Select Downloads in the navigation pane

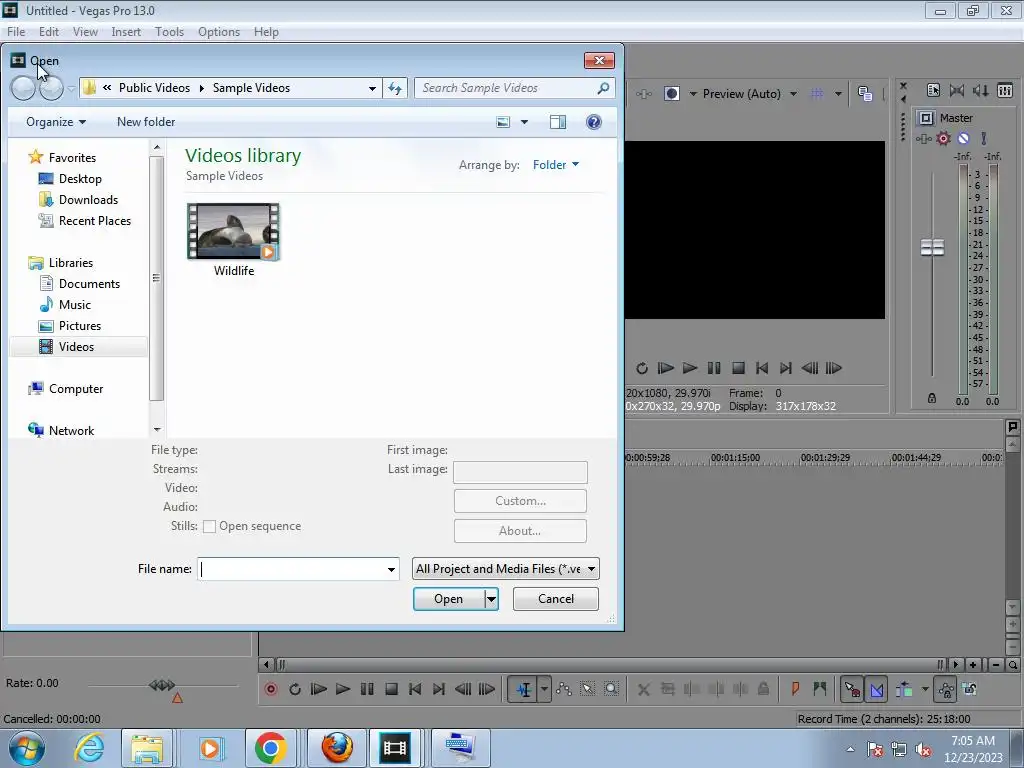tap(88, 200)
